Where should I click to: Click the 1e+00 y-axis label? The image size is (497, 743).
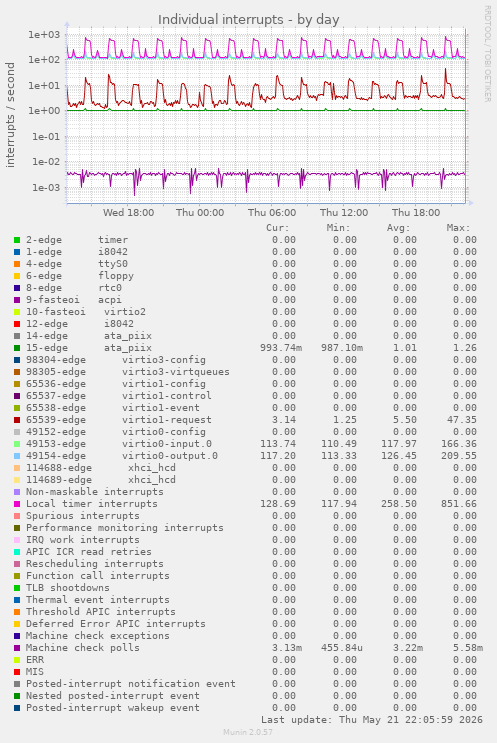point(47,111)
